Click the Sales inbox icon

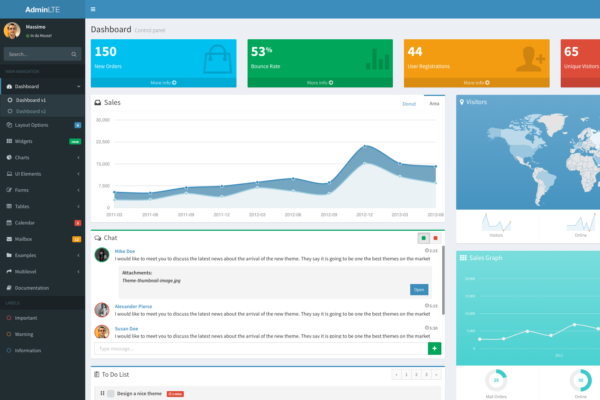pos(98,103)
